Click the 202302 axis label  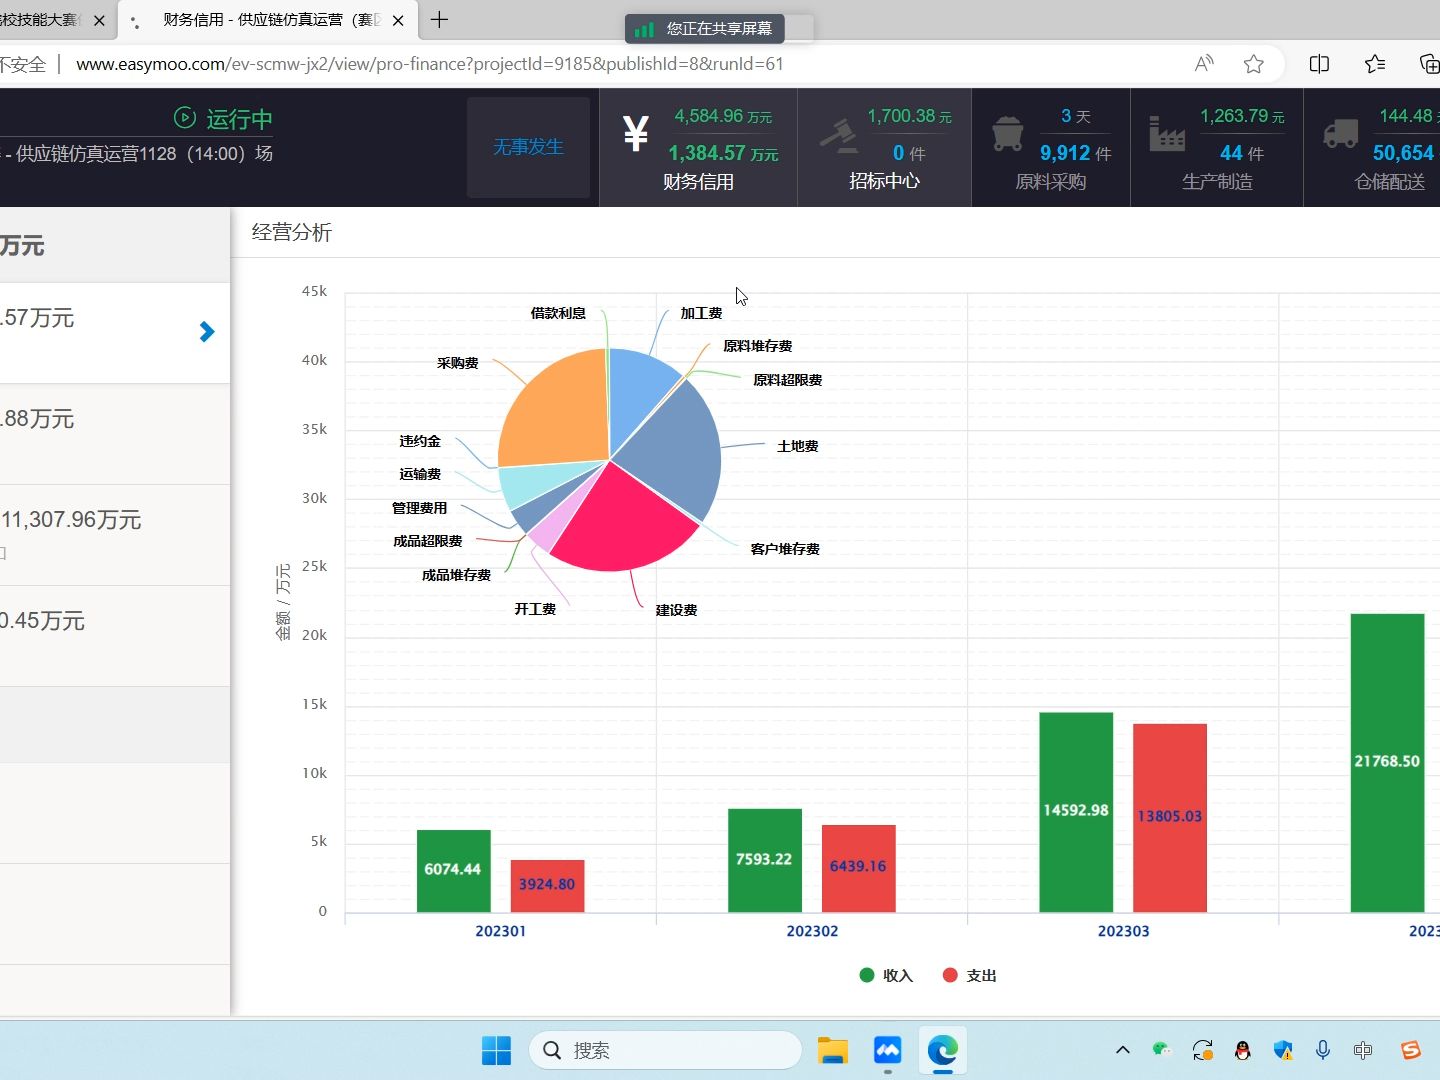(812, 931)
